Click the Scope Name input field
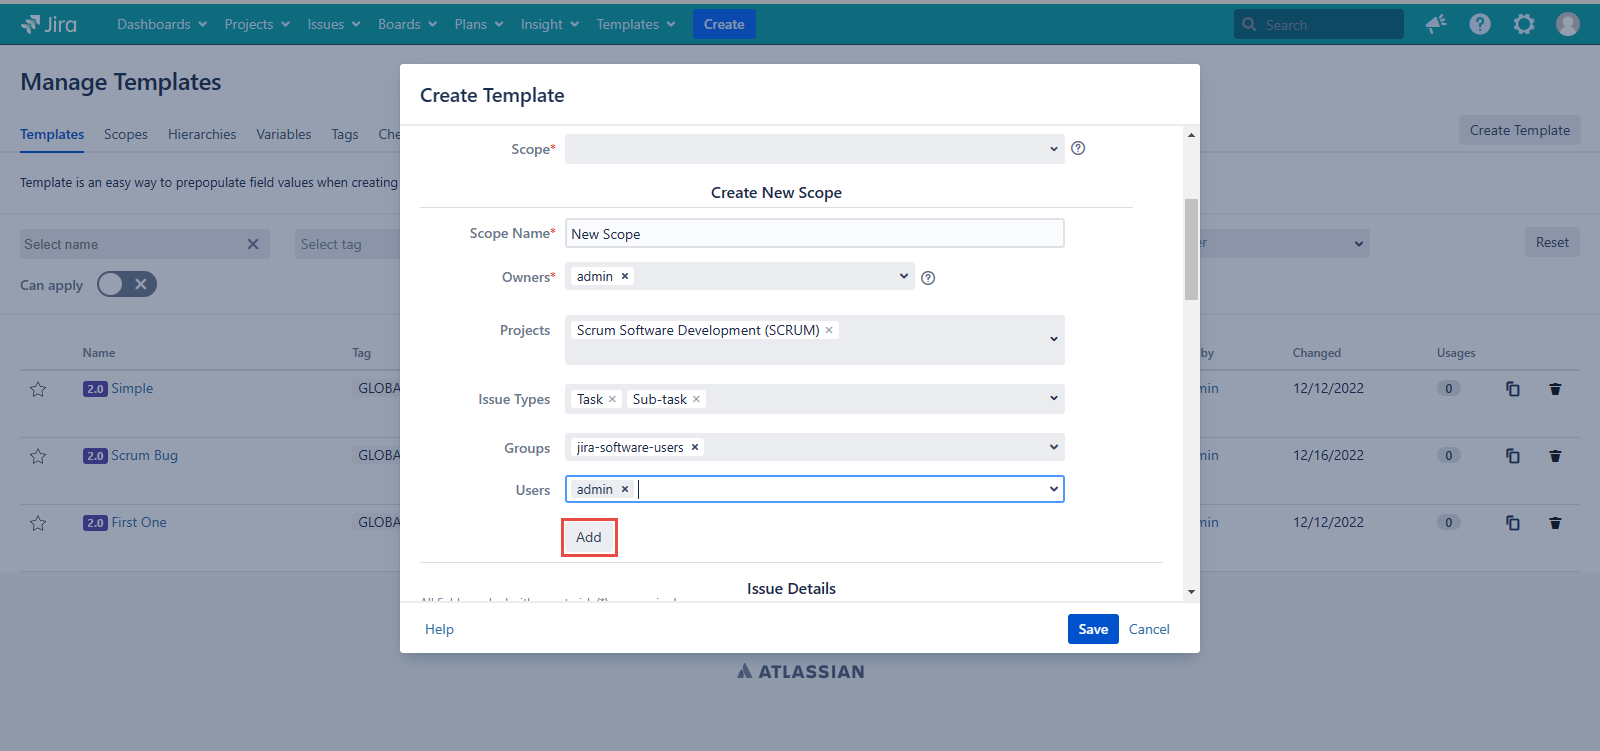Screen dimensions: 1600x751 814,234
